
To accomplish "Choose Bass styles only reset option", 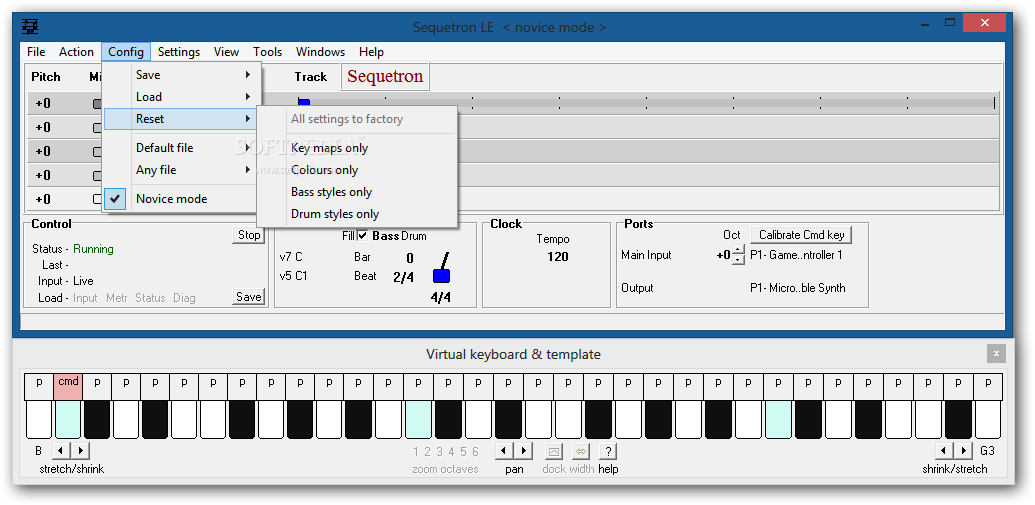I will (x=356, y=192).
